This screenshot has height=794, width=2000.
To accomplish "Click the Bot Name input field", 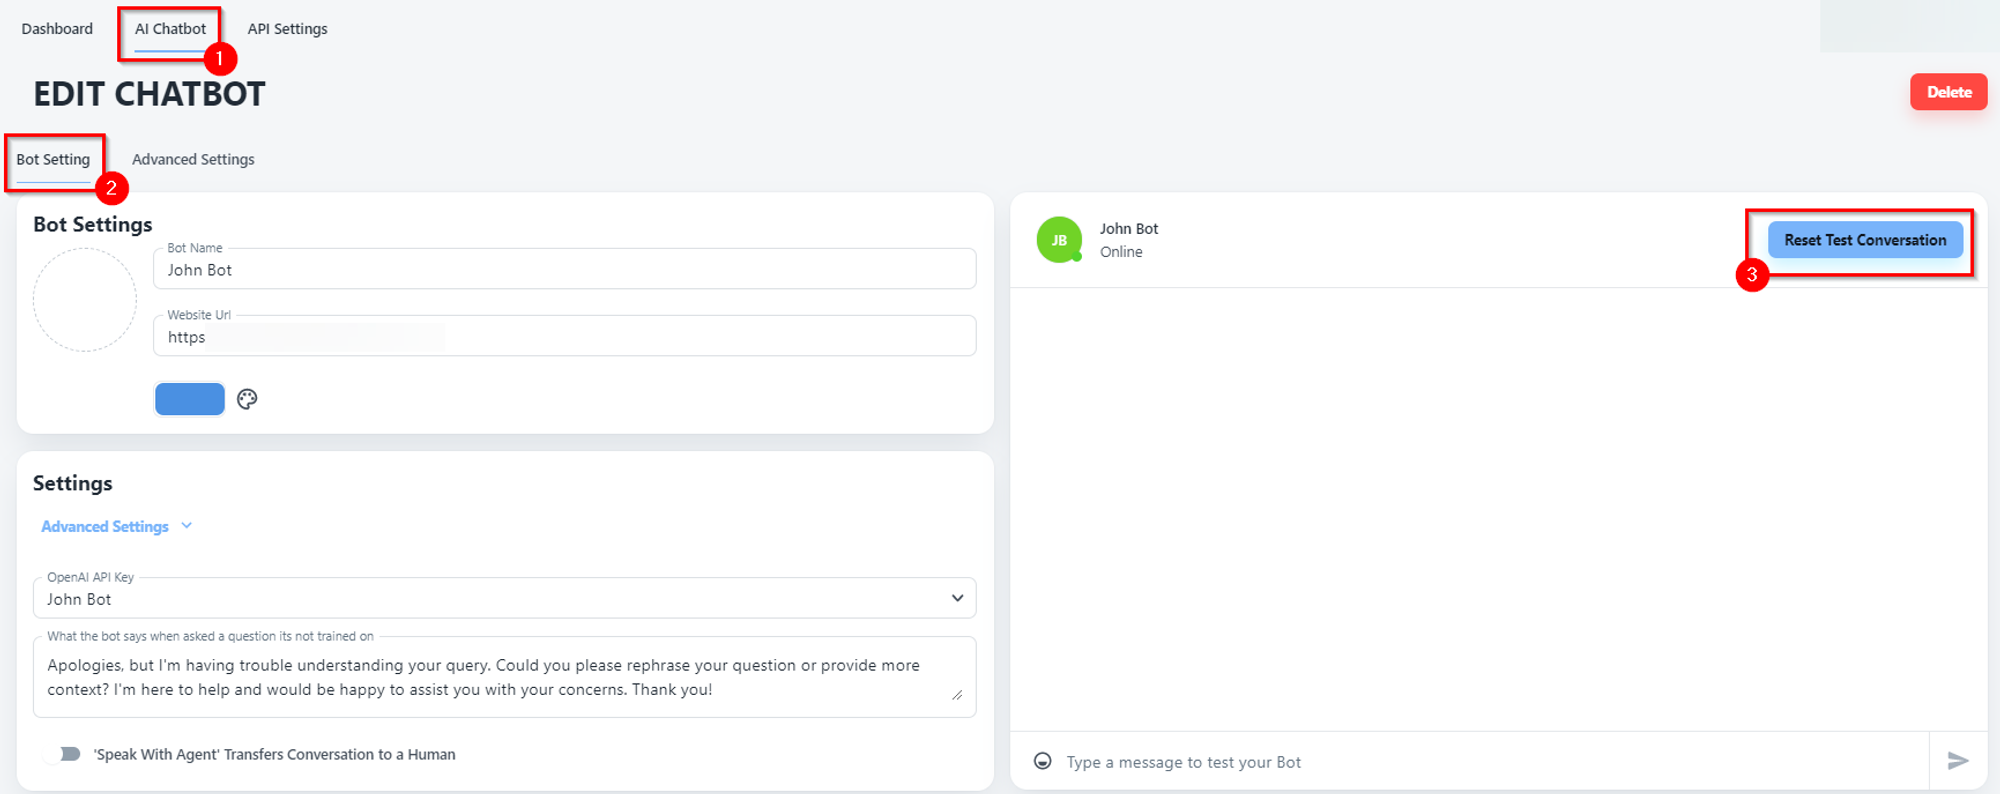I will (564, 270).
